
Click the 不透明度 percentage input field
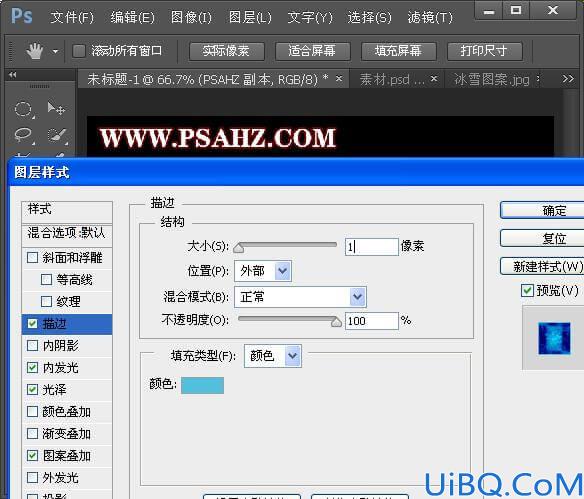pos(372,321)
